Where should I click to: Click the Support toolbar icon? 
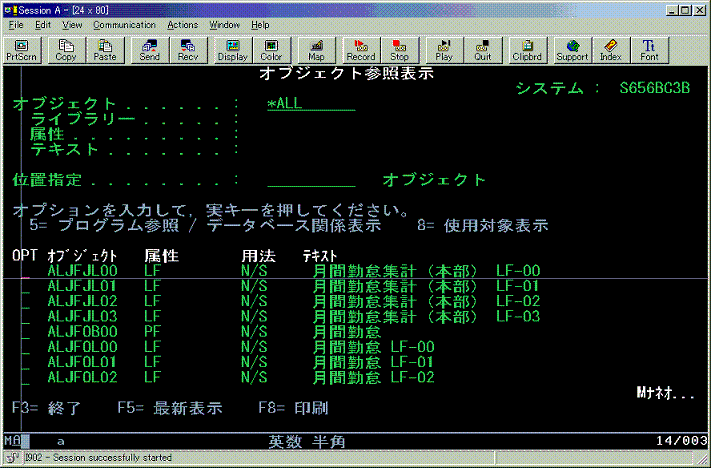[x=572, y=50]
